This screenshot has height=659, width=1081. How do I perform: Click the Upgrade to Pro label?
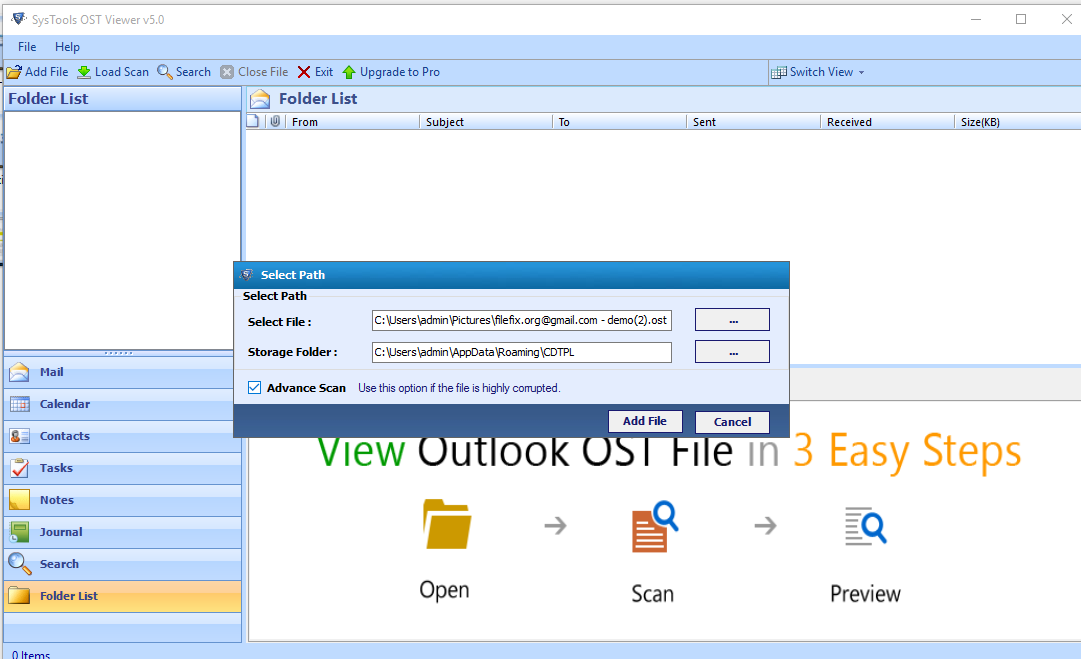(400, 72)
